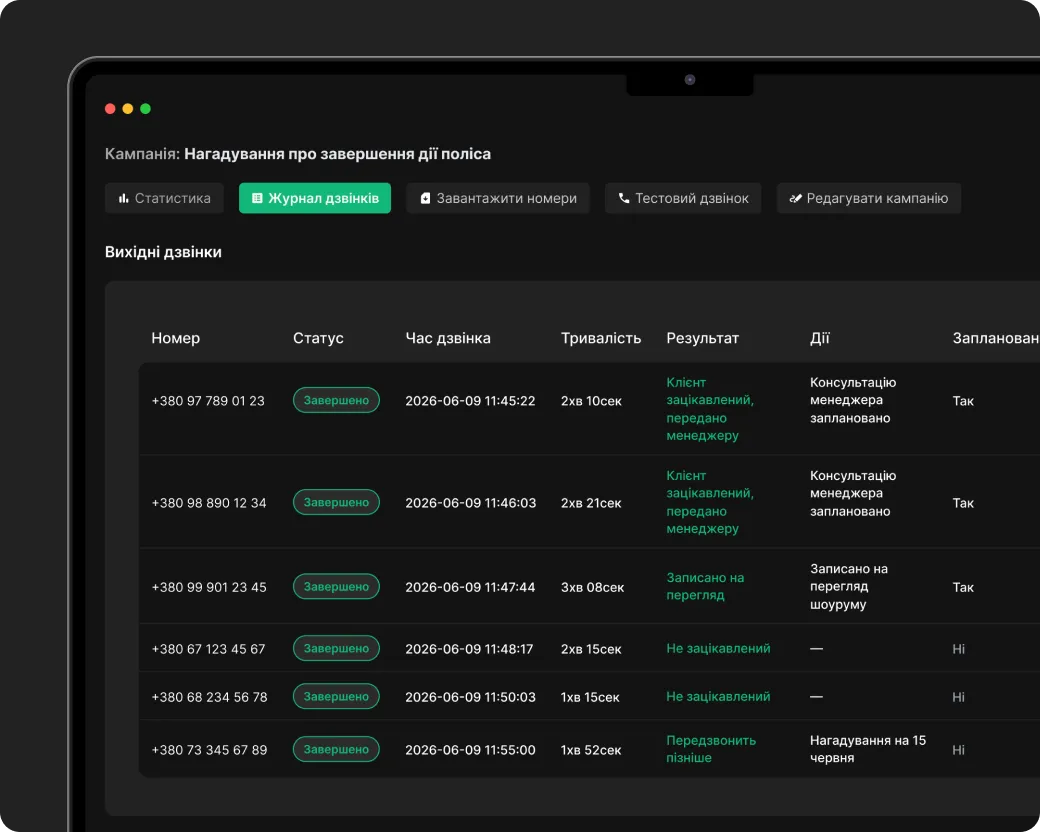Click Завершено badge for +380 68 234 56 78
Screen dimensions: 1040x832
[x=336, y=697]
